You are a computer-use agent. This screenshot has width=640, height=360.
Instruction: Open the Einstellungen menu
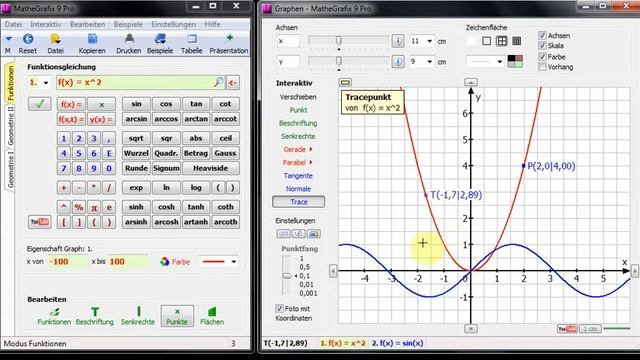point(173,24)
